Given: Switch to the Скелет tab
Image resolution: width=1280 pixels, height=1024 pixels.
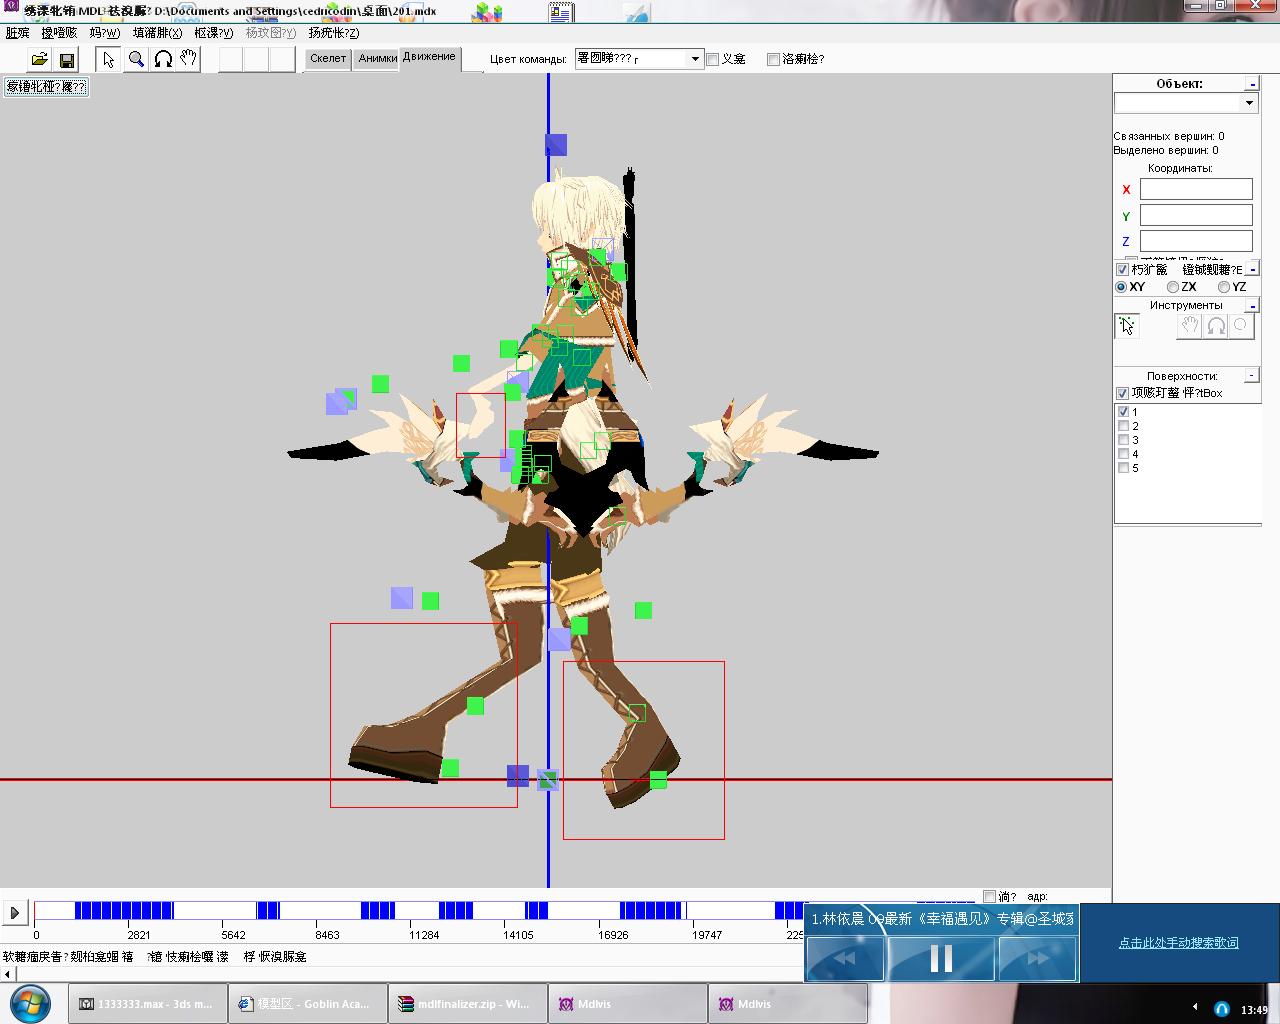Looking at the screenshot, I should pos(328,58).
